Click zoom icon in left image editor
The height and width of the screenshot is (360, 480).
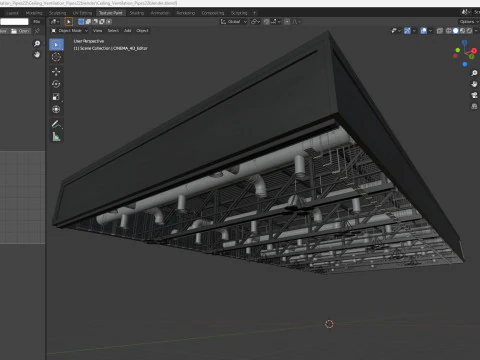37,43
